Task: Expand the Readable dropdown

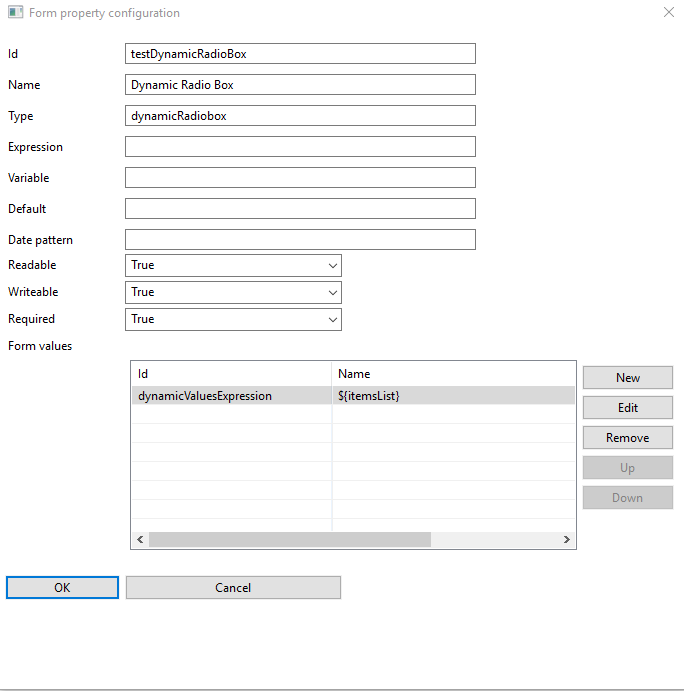Action: point(233,265)
